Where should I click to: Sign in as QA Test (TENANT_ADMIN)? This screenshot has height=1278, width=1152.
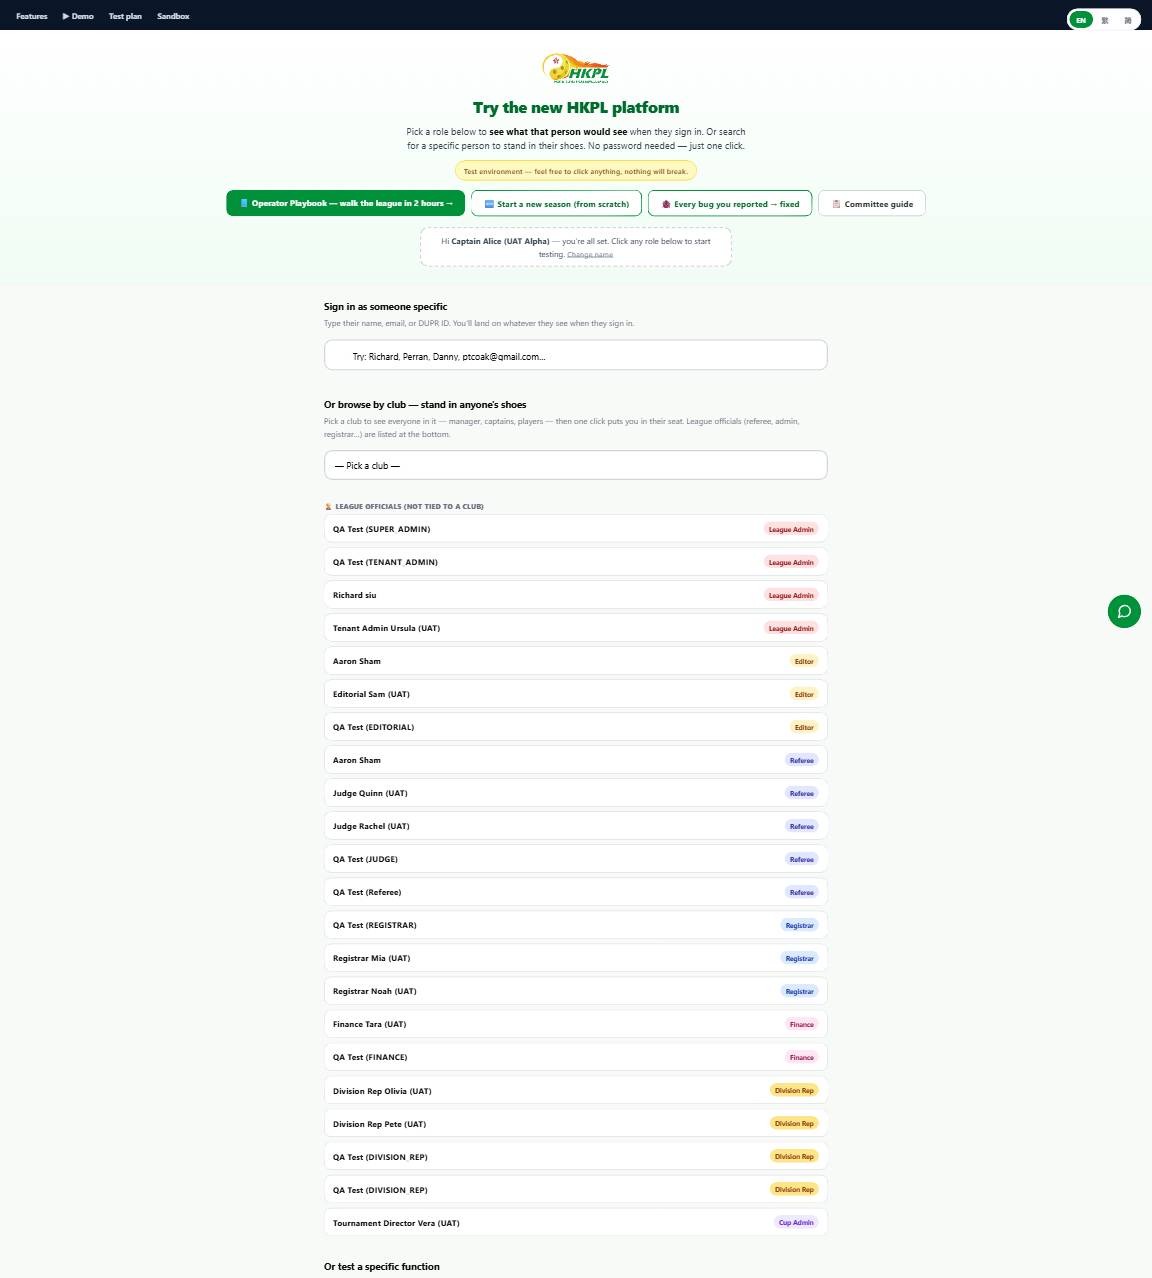(x=576, y=562)
